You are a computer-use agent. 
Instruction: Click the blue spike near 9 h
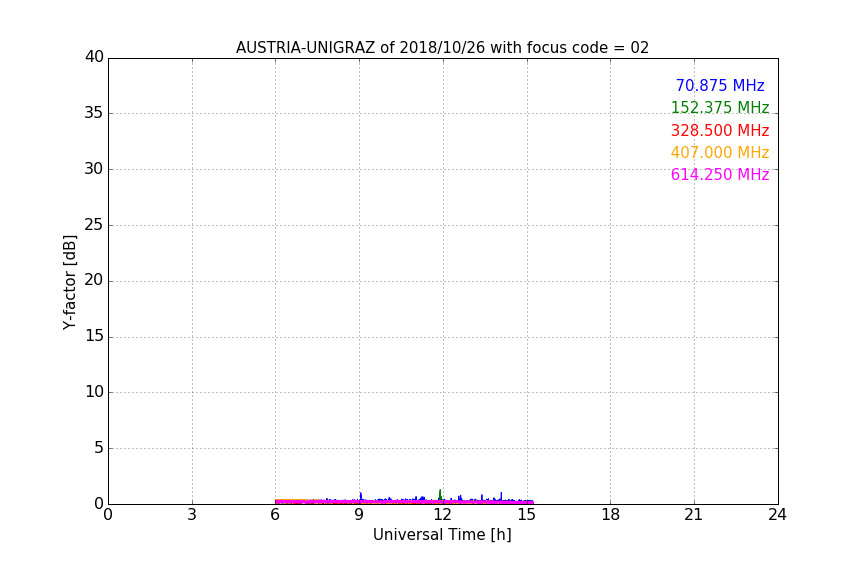(360, 496)
